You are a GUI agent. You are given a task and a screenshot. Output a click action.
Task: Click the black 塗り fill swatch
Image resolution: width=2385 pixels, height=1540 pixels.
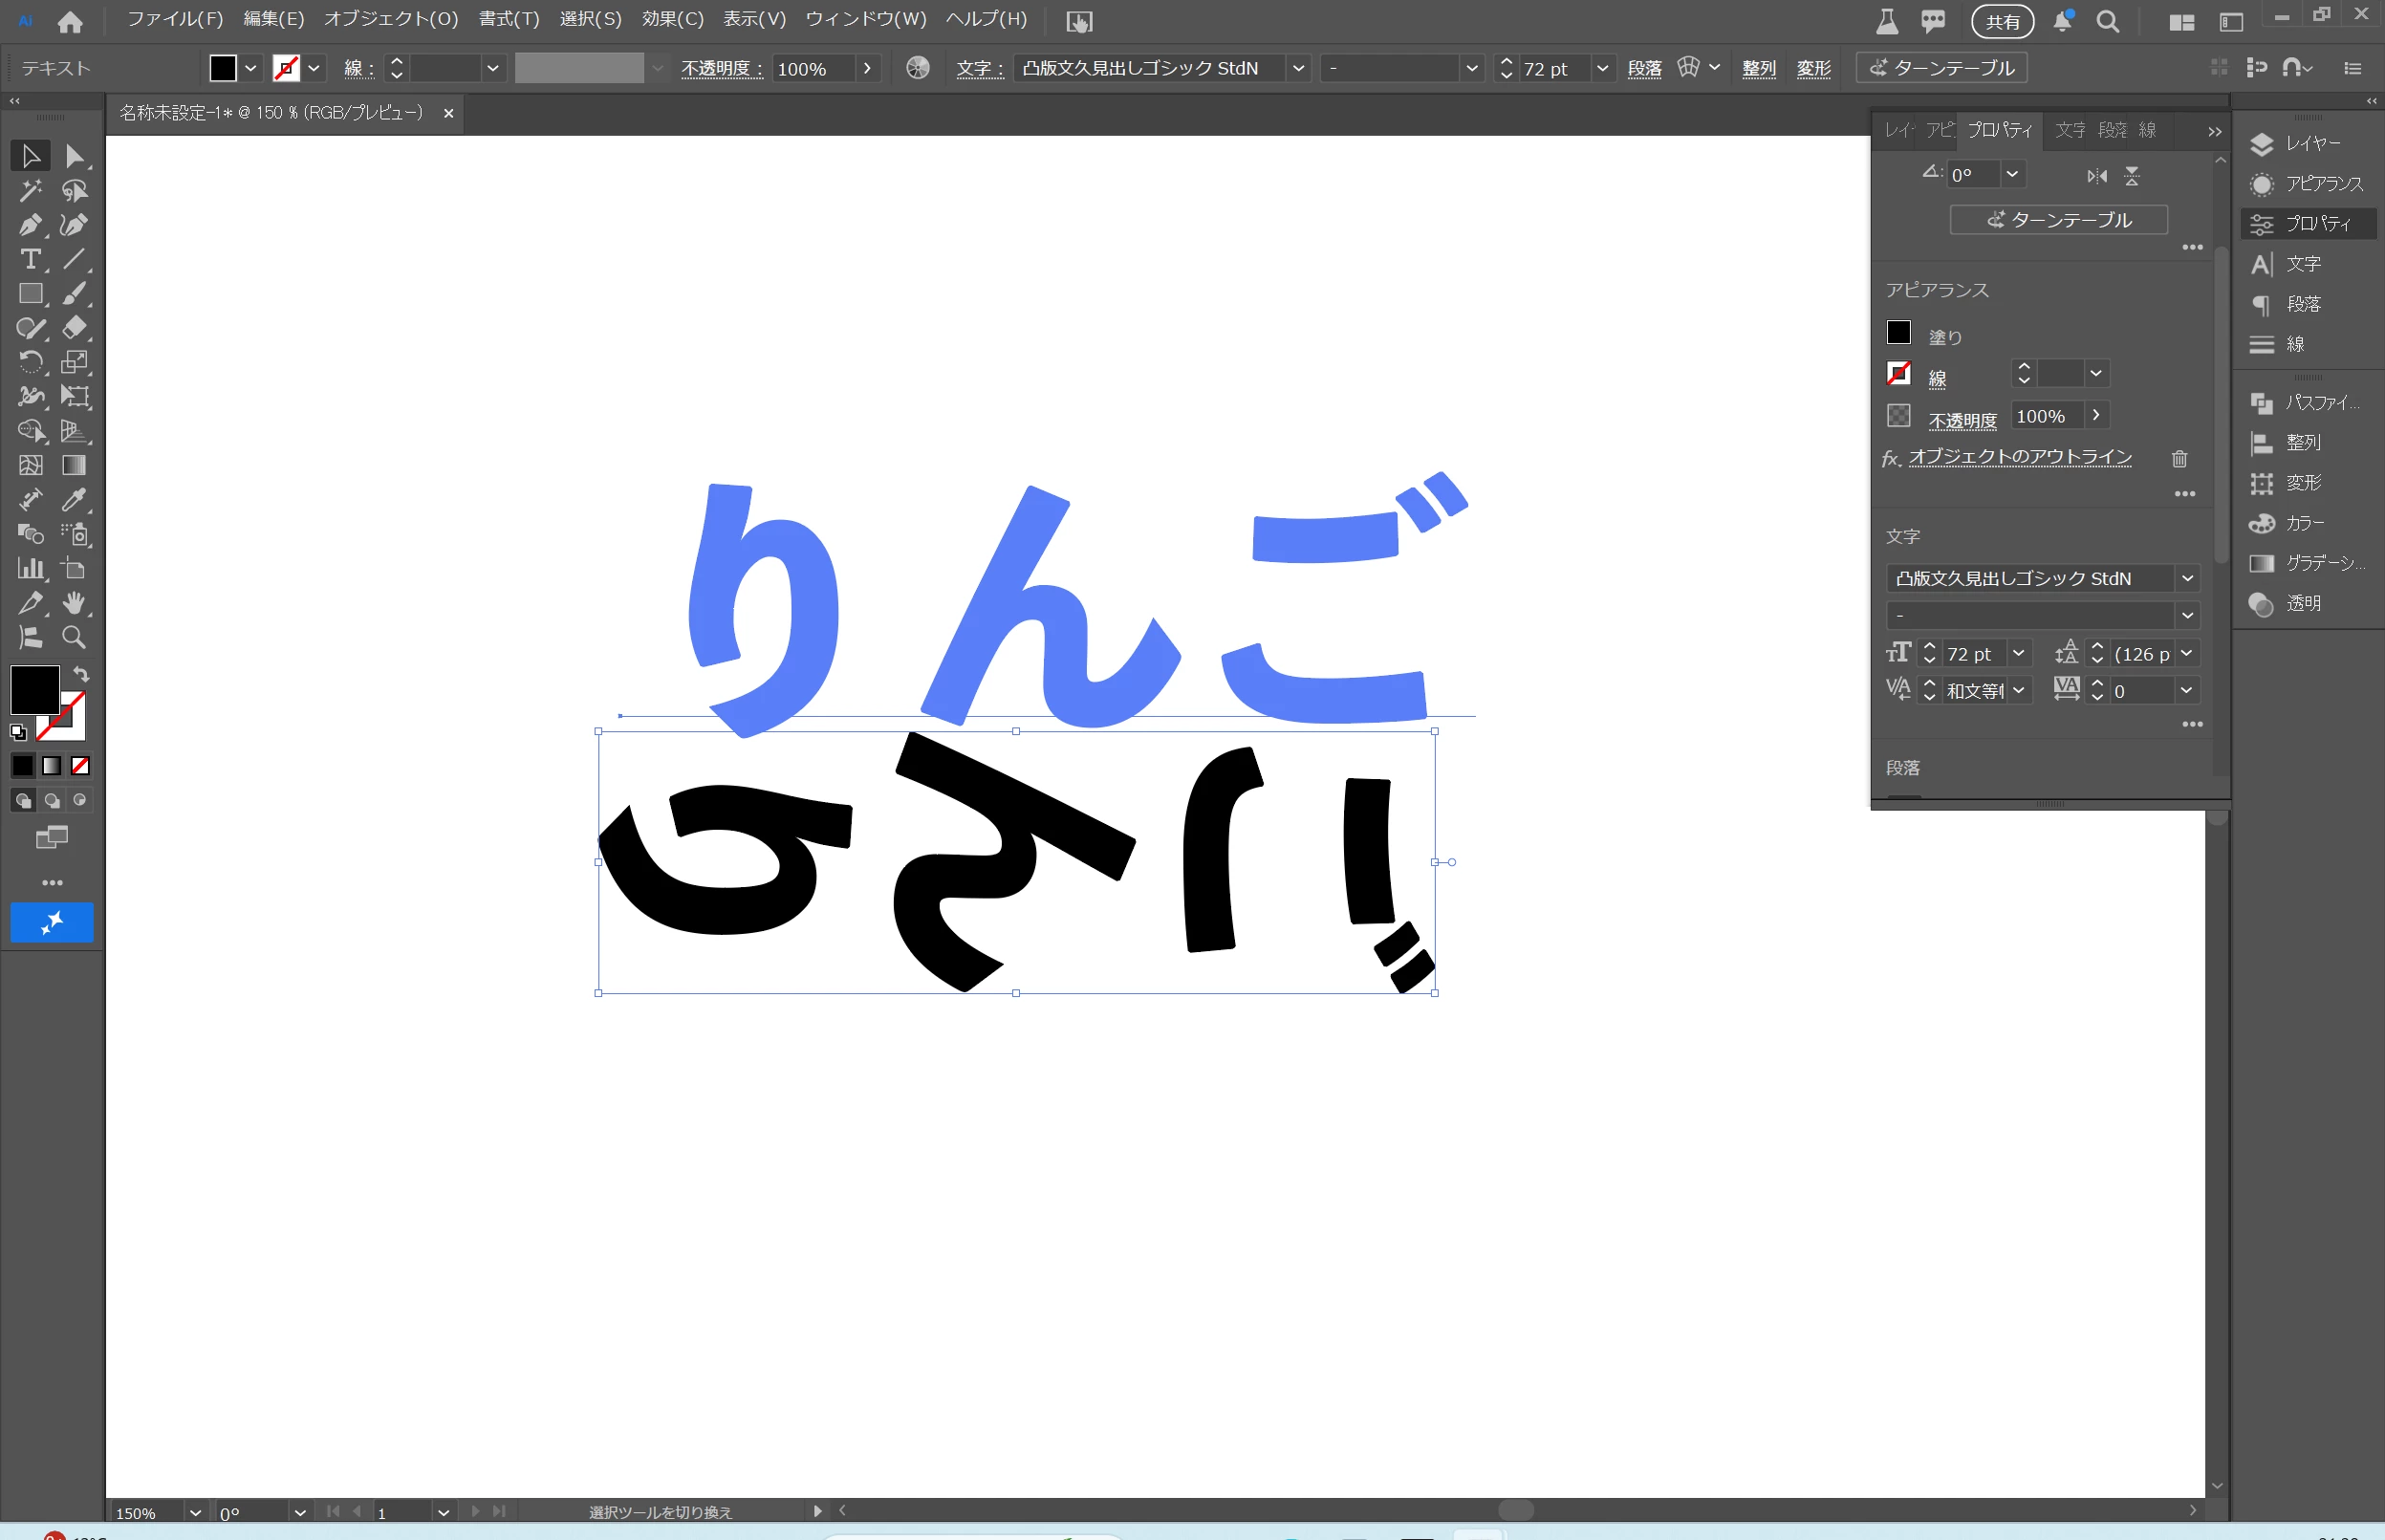[x=1898, y=333]
